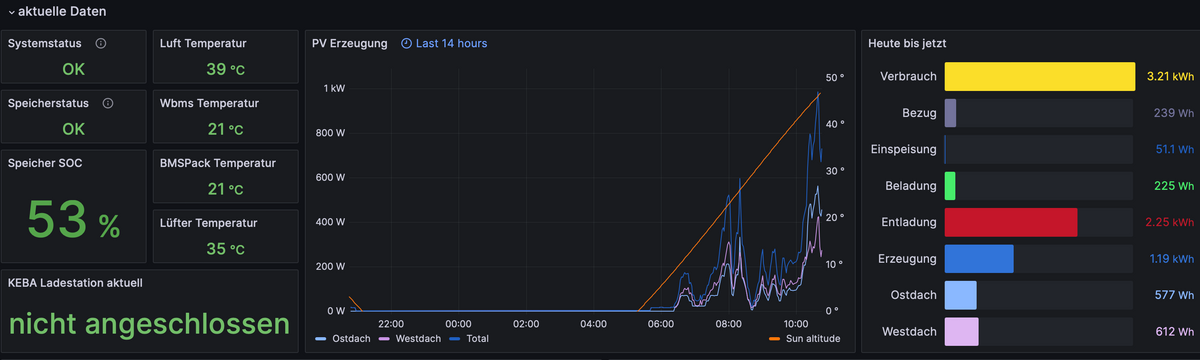Click the green Beladung bar
1200x360 pixels.
pyautogui.click(x=951, y=186)
